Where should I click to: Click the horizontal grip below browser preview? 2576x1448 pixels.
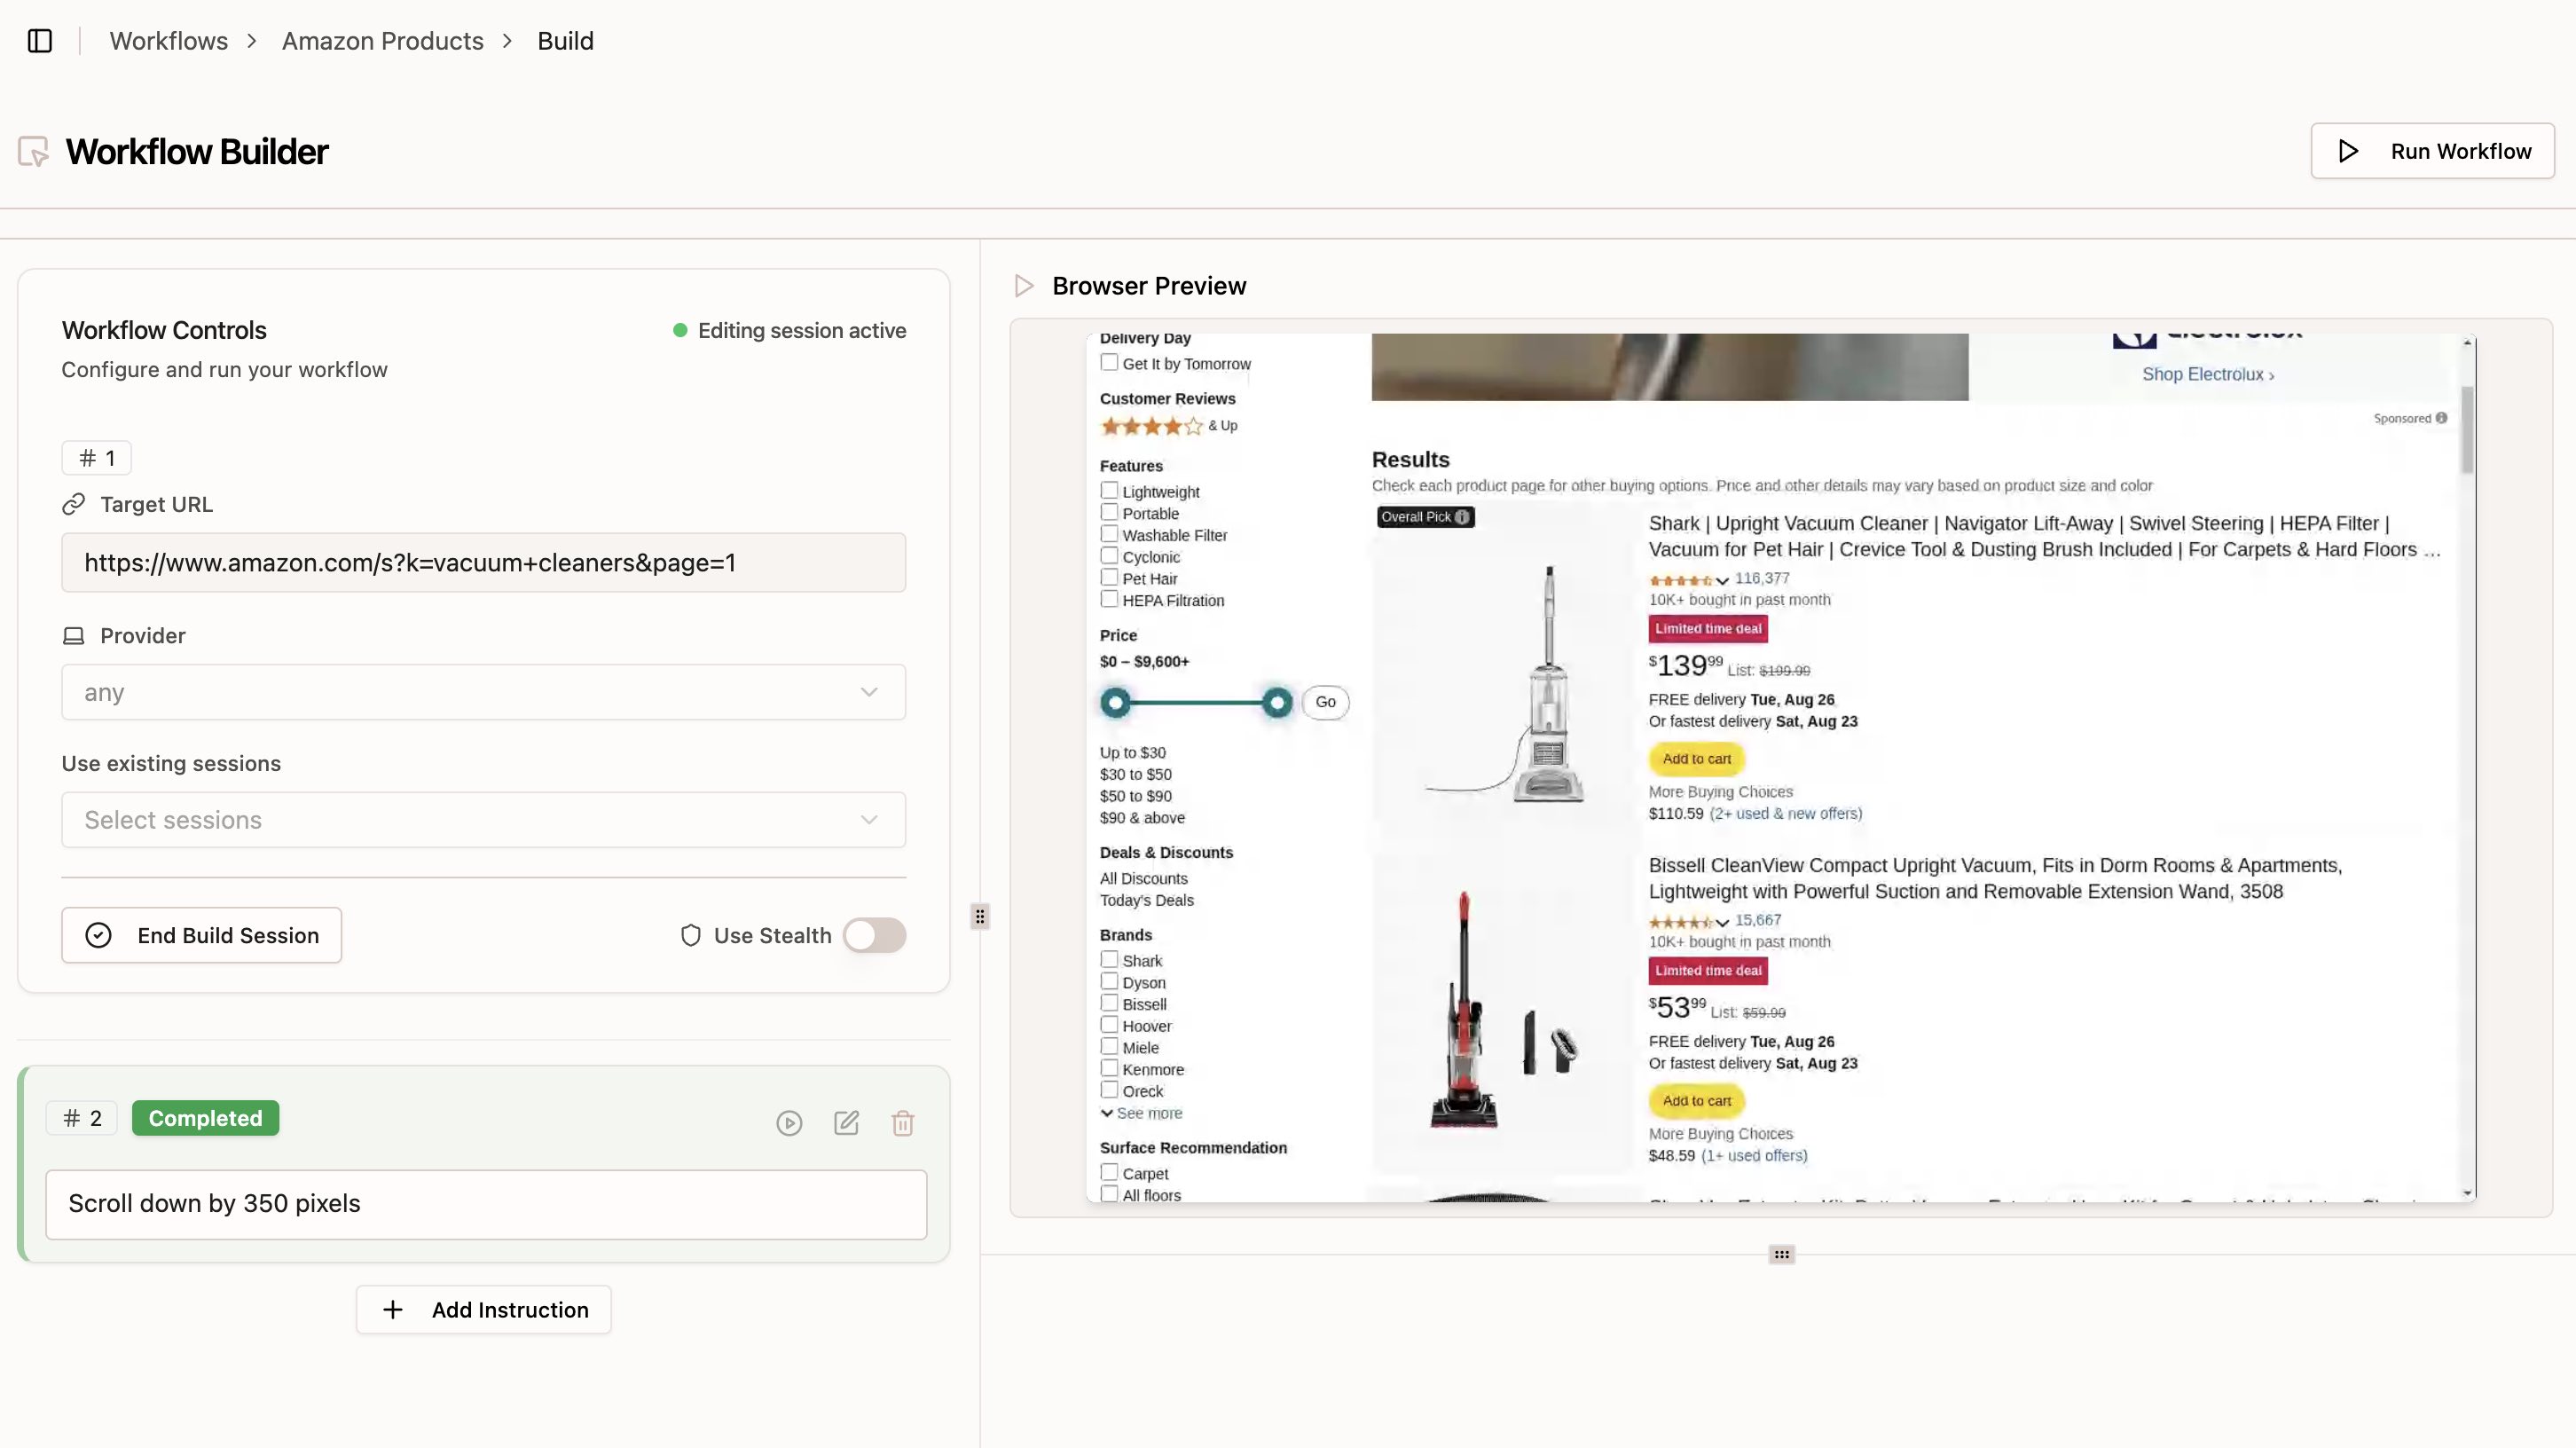pyautogui.click(x=1781, y=1254)
